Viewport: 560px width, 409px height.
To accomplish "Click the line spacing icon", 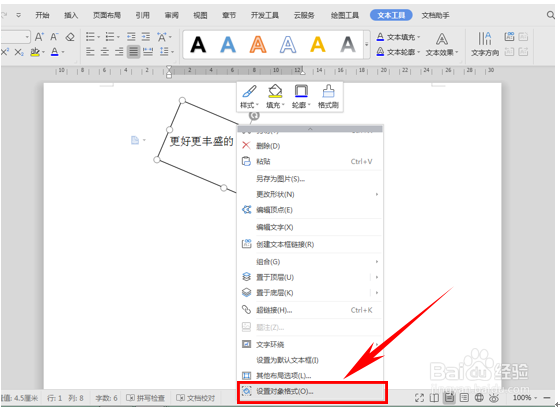I will [164, 52].
